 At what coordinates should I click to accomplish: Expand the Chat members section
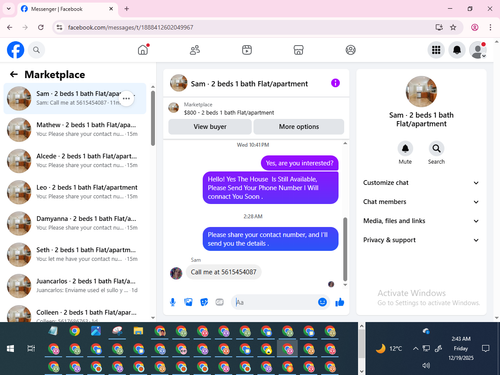coord(421,202)
